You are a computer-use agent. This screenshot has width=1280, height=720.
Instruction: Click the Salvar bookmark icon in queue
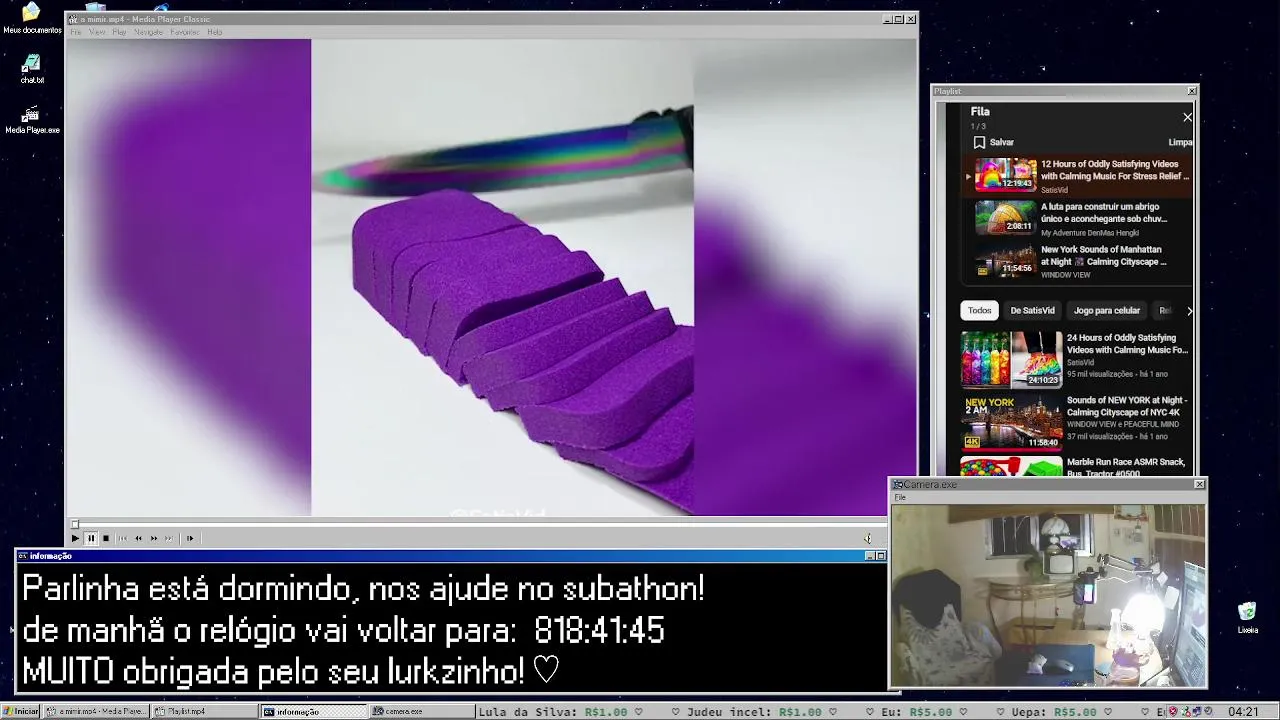coord(979,142)
